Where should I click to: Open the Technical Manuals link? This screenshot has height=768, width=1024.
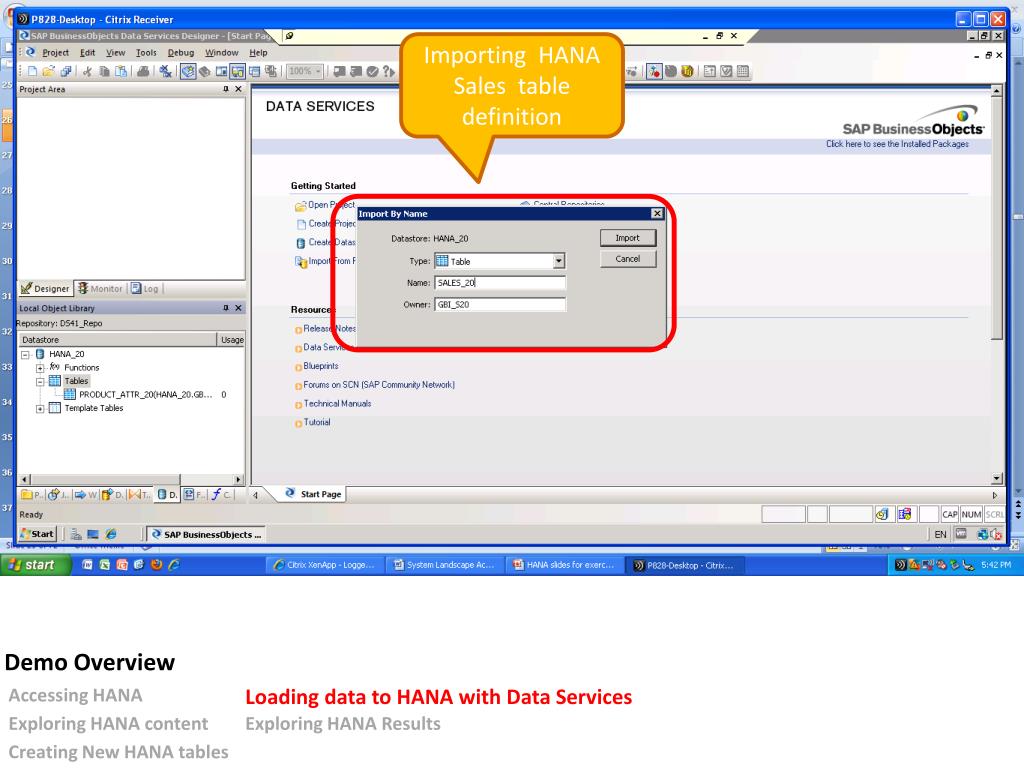click(337, 404)
